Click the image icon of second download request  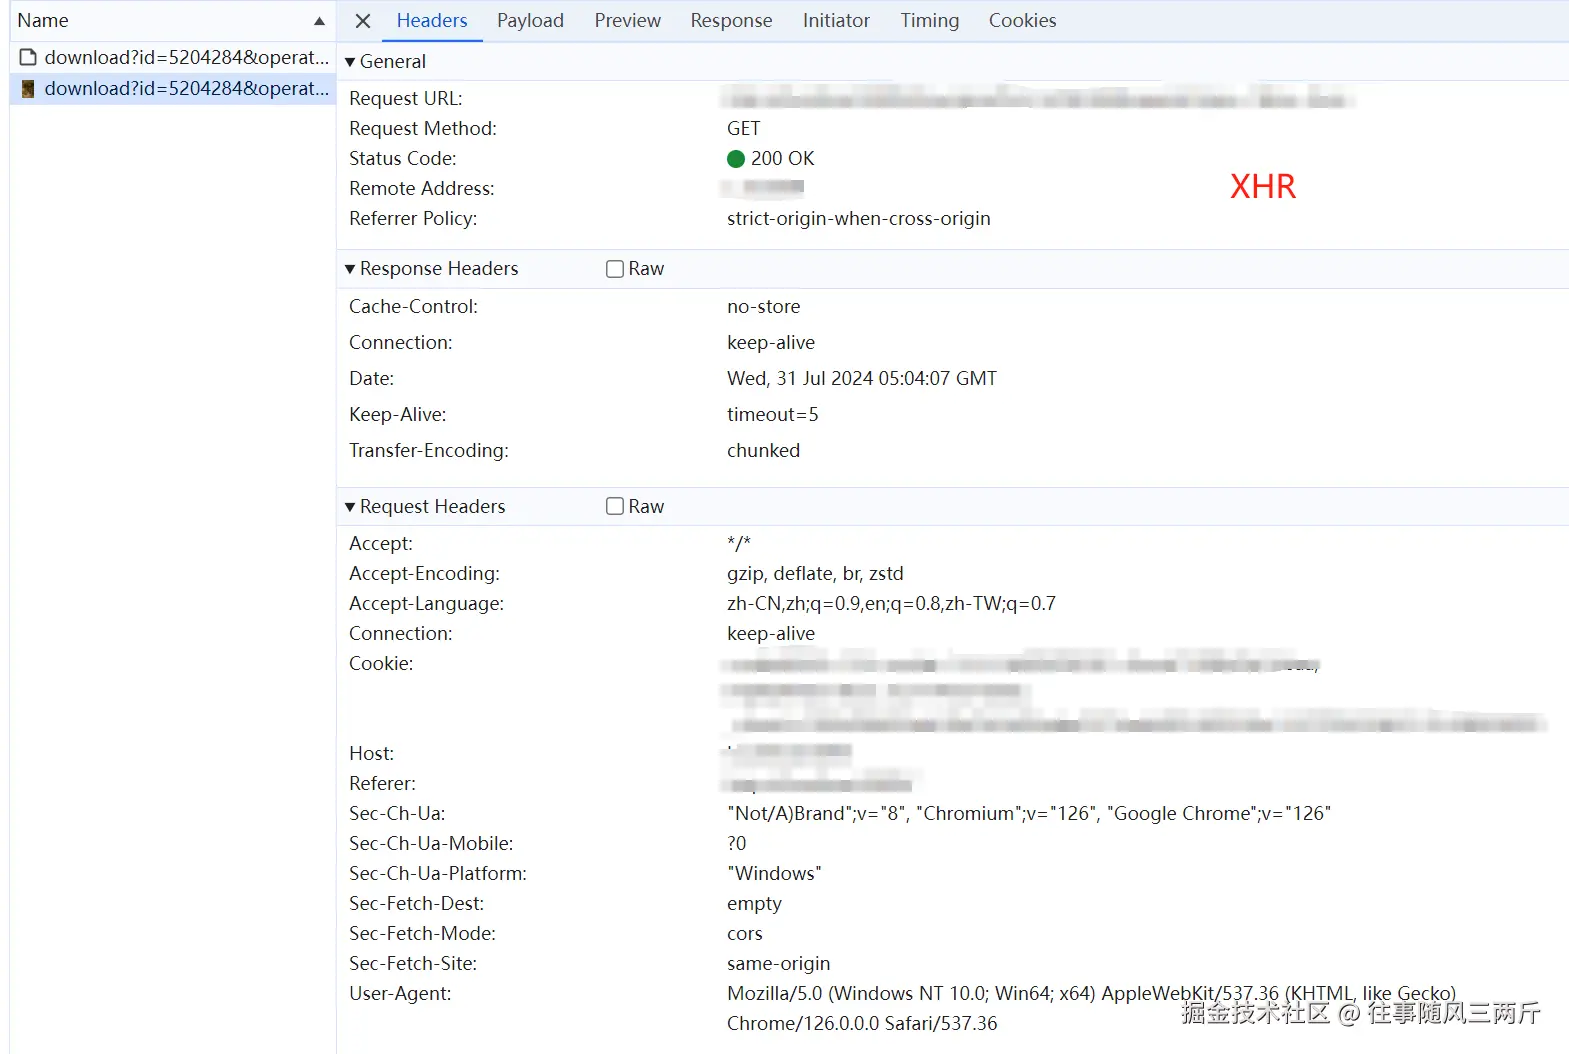click(x=28, y=89)
